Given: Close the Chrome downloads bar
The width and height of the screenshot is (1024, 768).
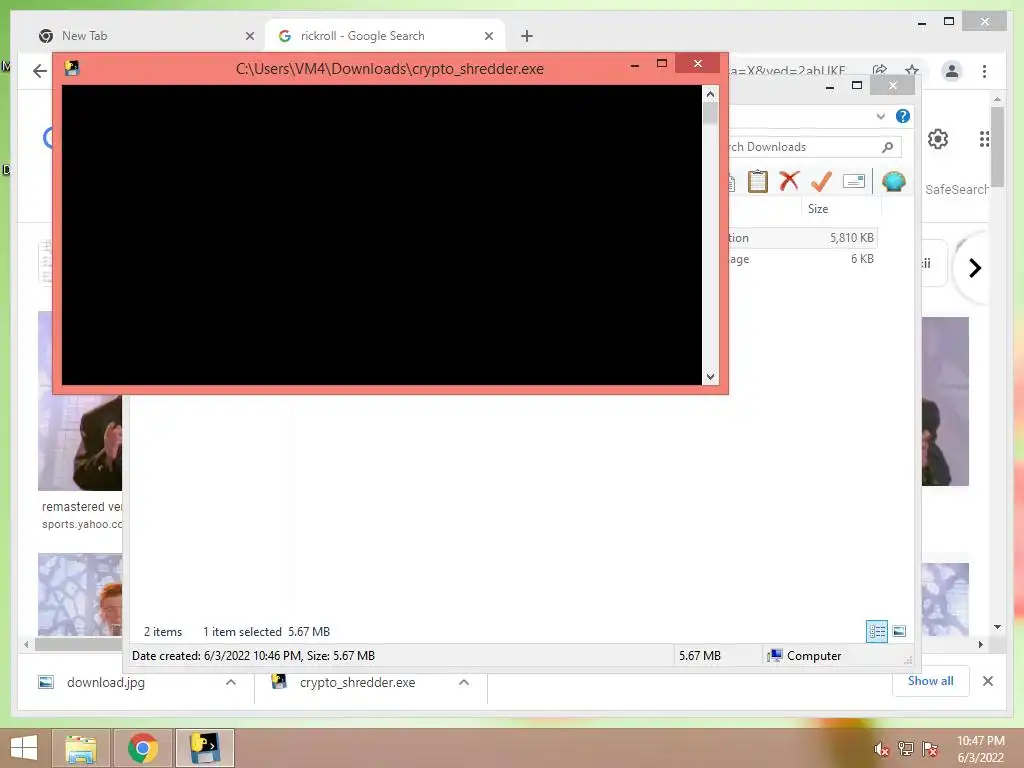Looking at the screenshot, I should click(987, 681).
